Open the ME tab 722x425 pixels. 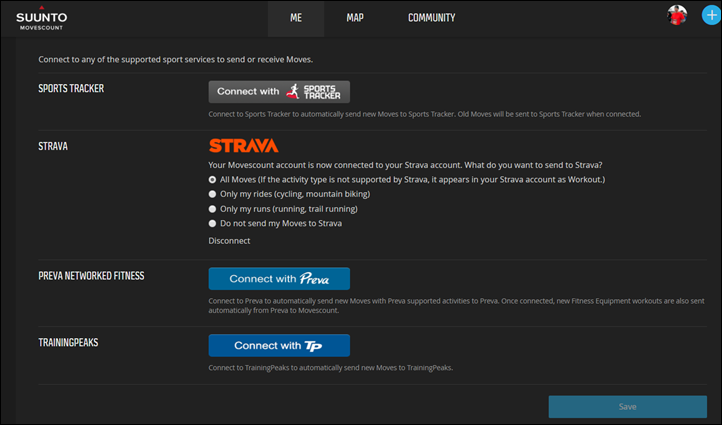click(296, 18)
